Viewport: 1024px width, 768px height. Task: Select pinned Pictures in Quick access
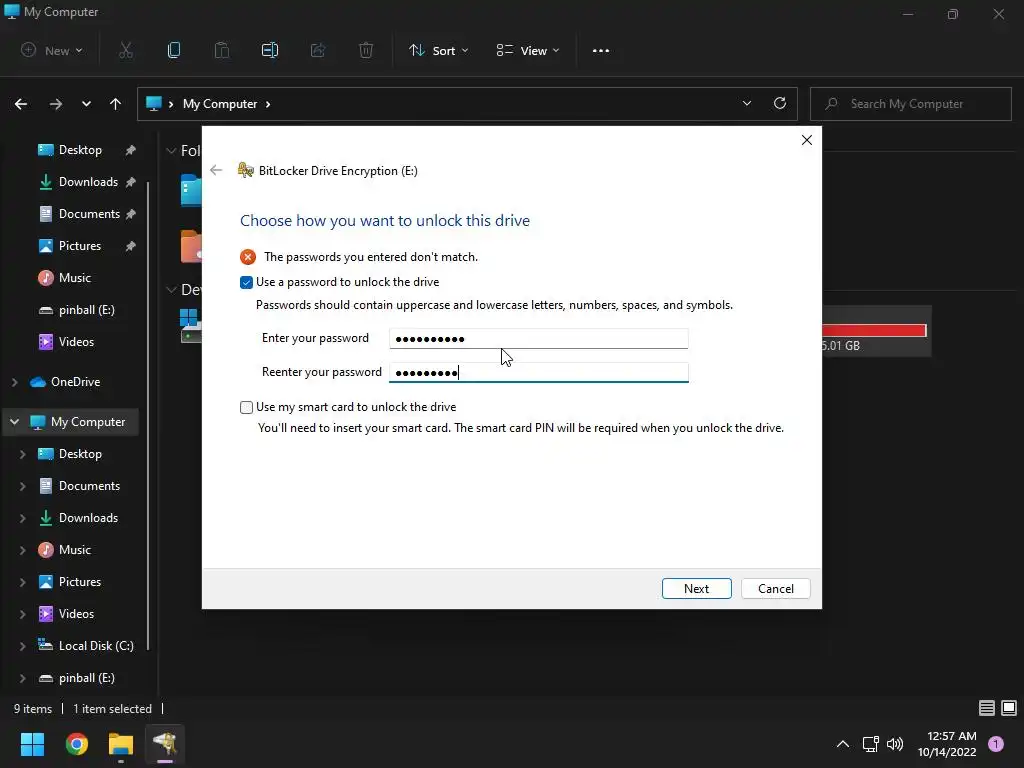coord(78,246)
